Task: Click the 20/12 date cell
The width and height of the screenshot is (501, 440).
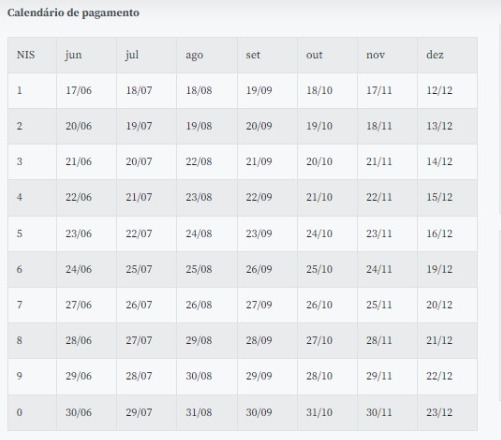Action: coord(447,305)
